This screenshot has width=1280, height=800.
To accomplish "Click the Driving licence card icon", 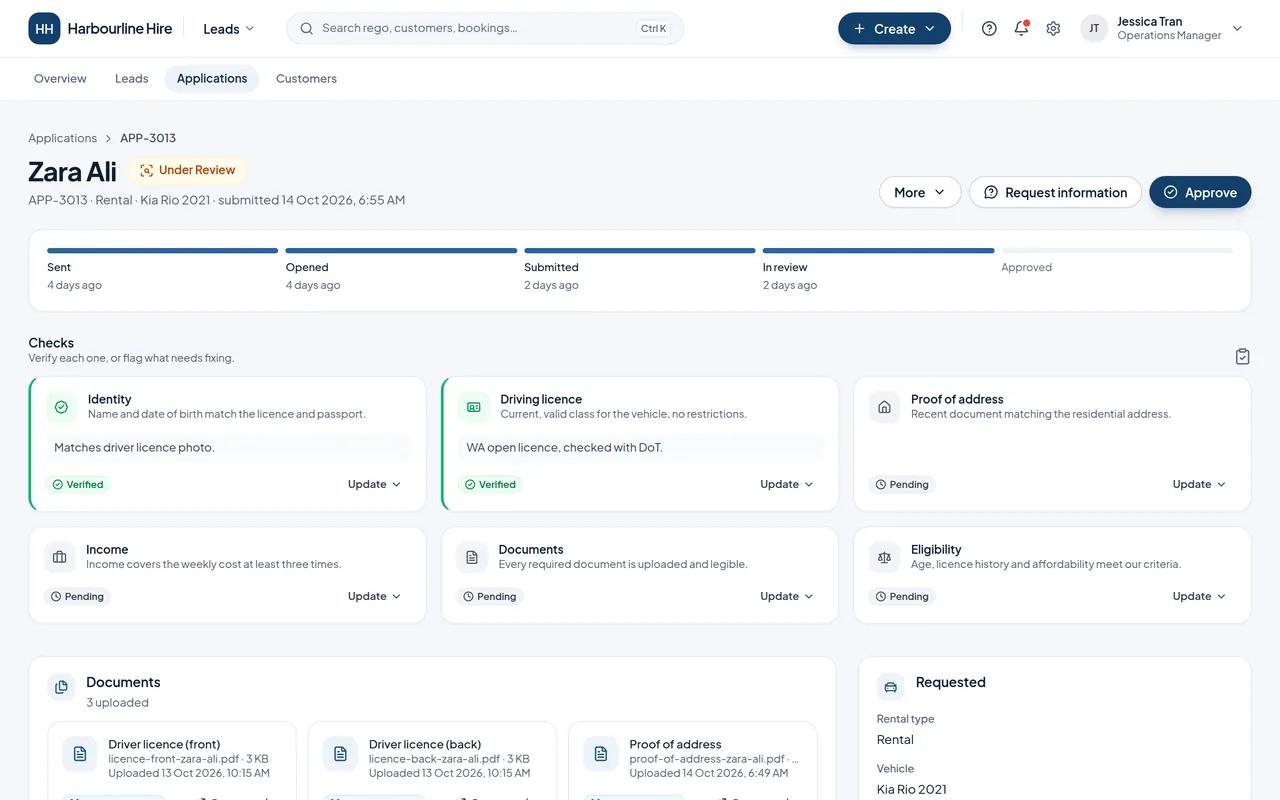I will 474,407.
